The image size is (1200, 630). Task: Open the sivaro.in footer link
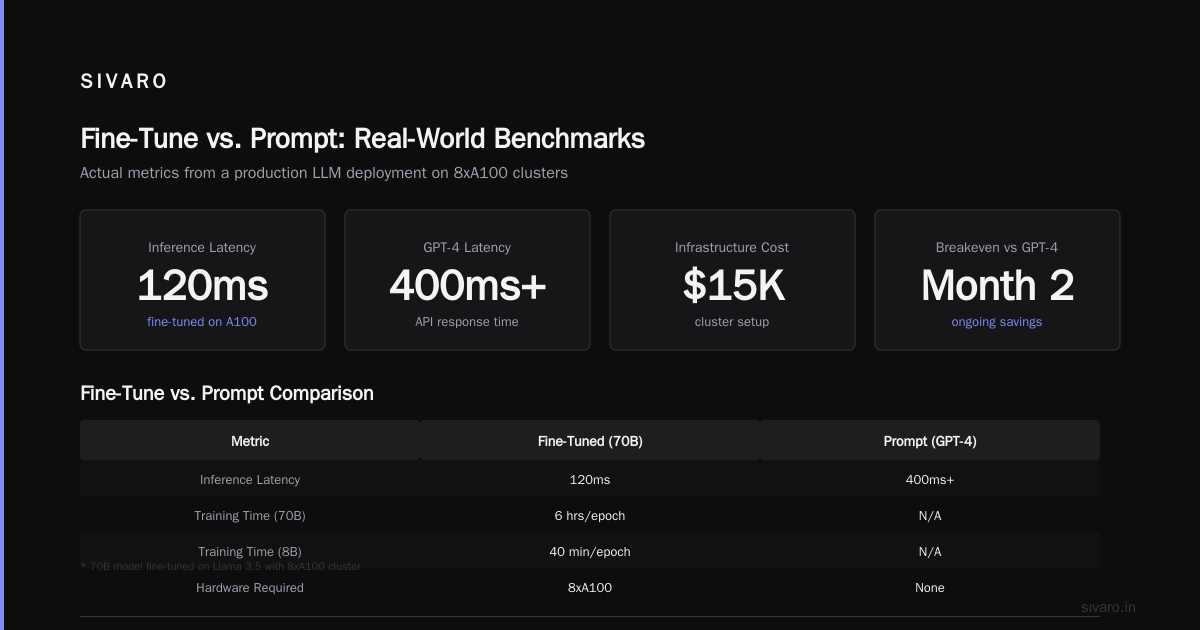coord(1109,607)
